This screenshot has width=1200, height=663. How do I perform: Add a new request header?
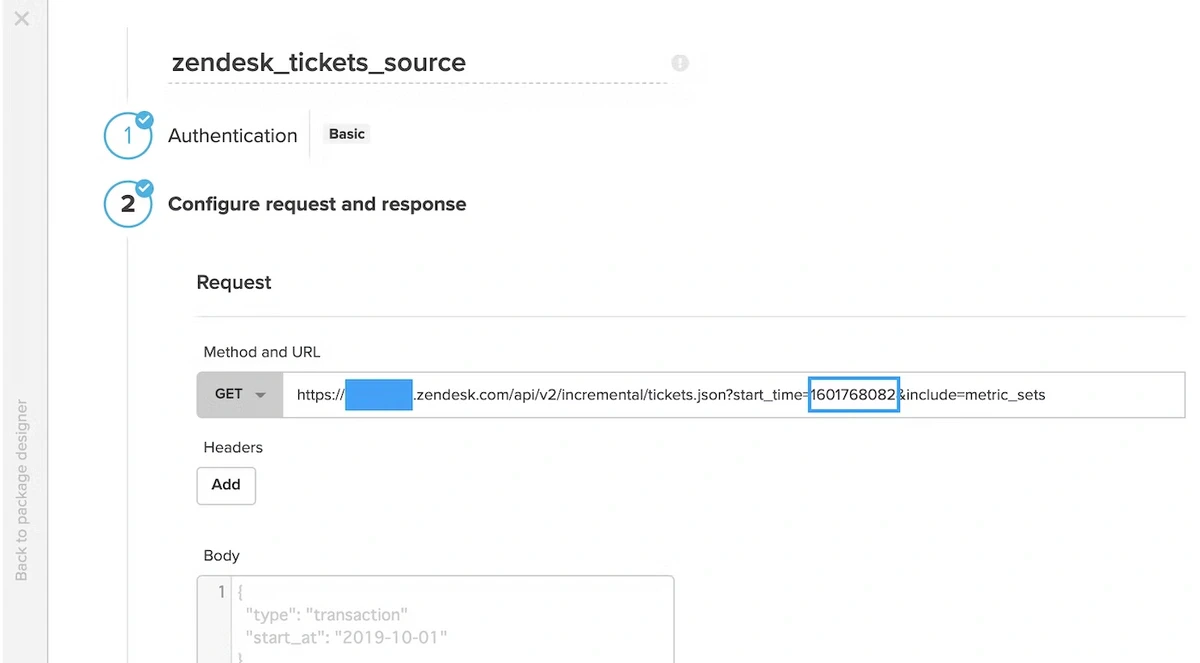tap(226, 485)
